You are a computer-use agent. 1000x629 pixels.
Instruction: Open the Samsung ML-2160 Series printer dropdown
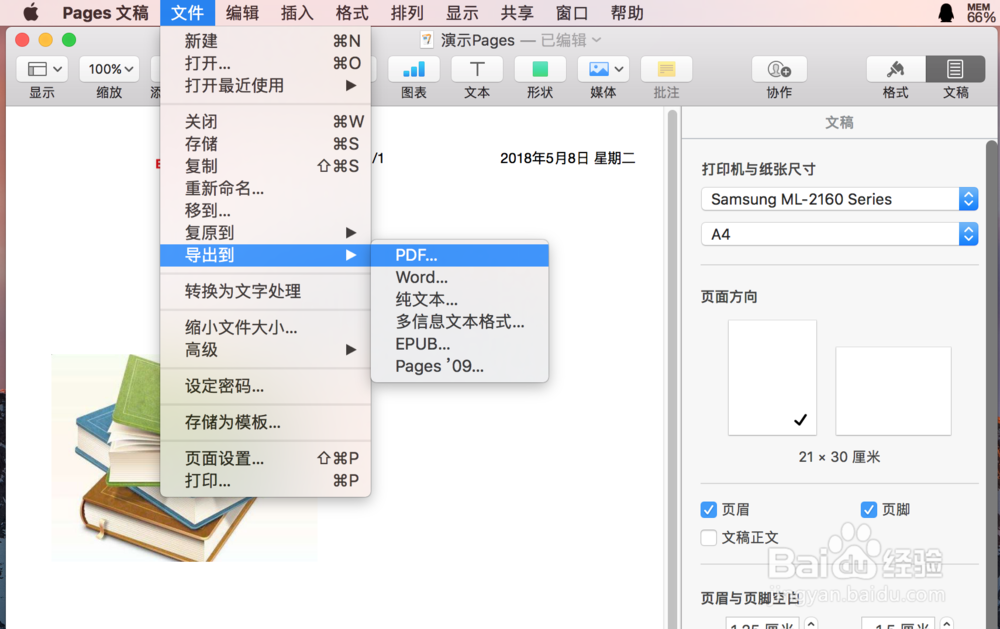tap(838, 199)
